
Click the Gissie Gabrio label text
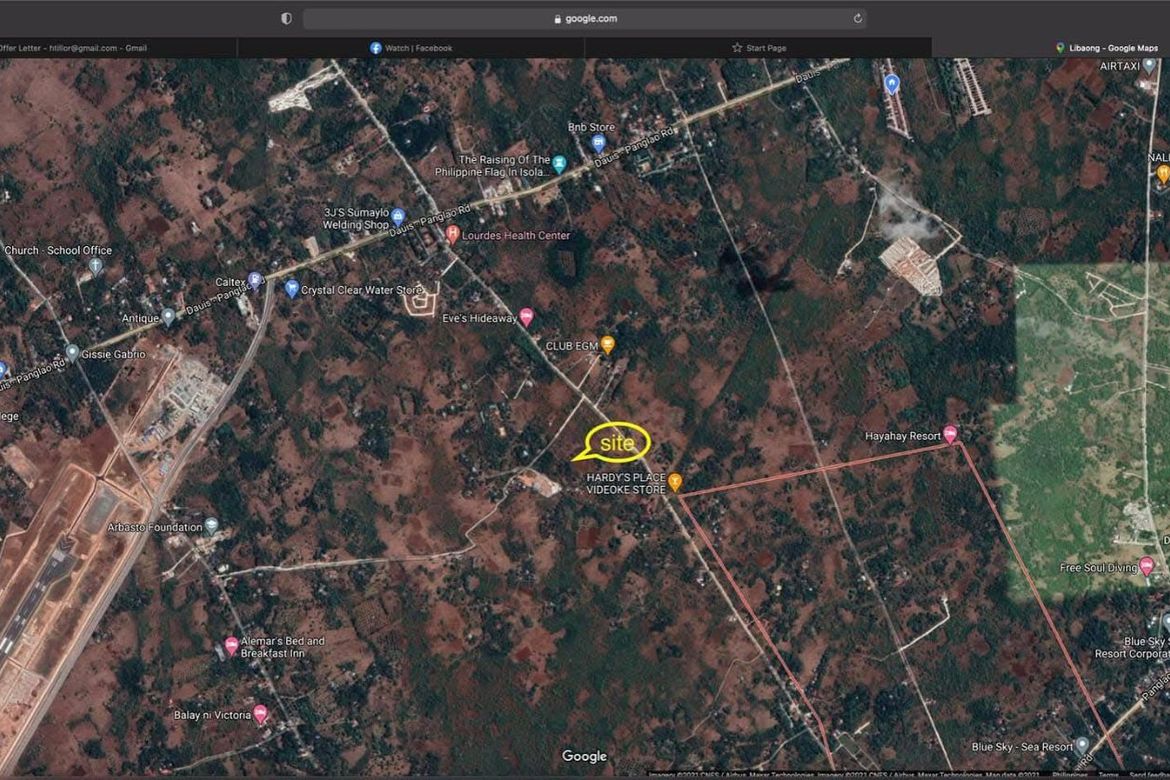tap(113, 355)
